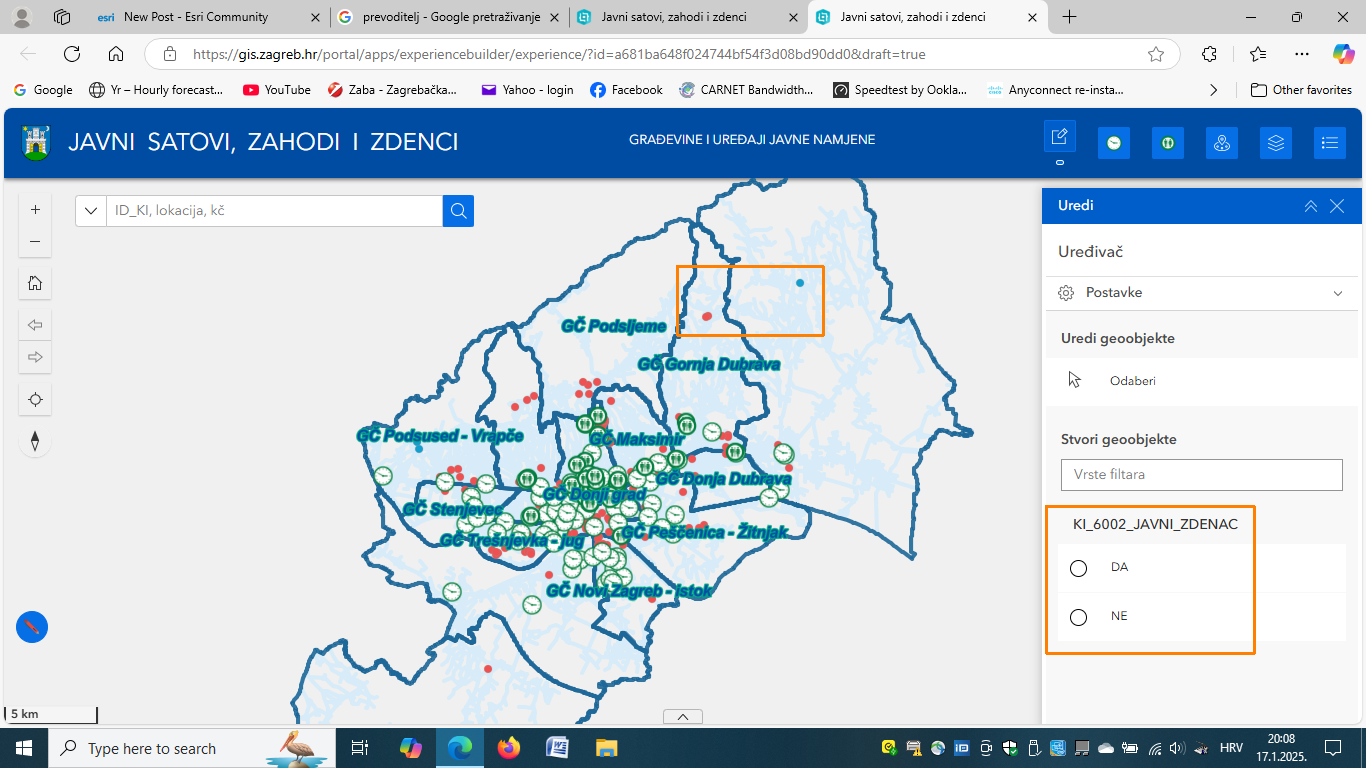Open the zdenci location marker widget
Viewport: 1366px width, 768px height.
pyautogui.click(x=1222, y=143)
